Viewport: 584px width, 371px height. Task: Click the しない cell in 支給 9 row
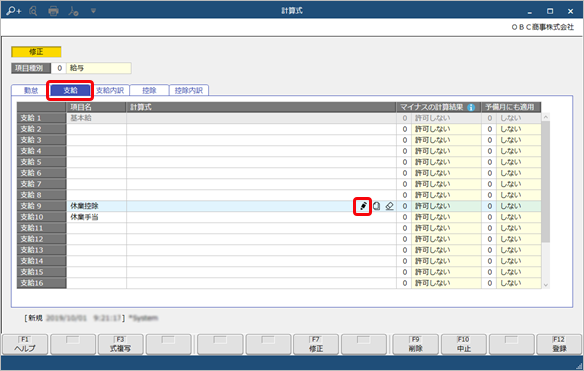tap(519, 206)
